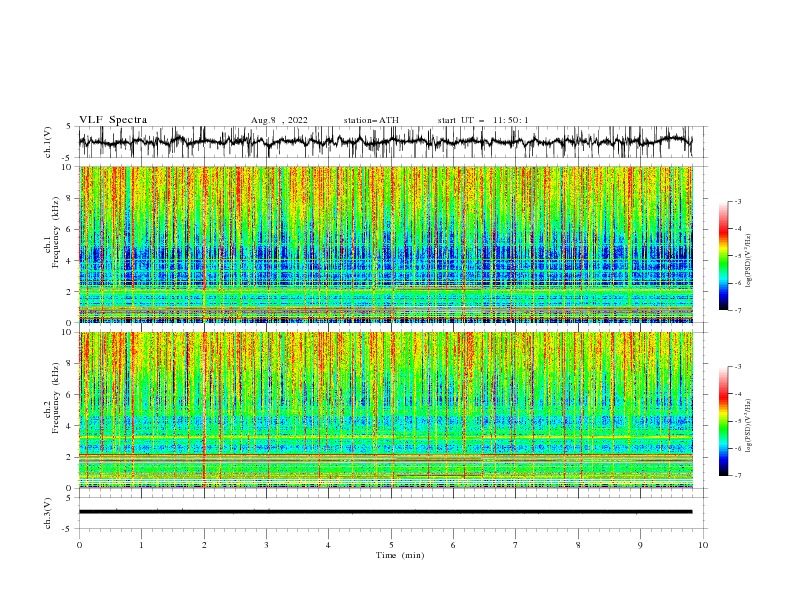The width and height of the screenshot is (792, 612).
Task: Click the ch.1 color bar log(PSD) label
Action: point(749,261)
